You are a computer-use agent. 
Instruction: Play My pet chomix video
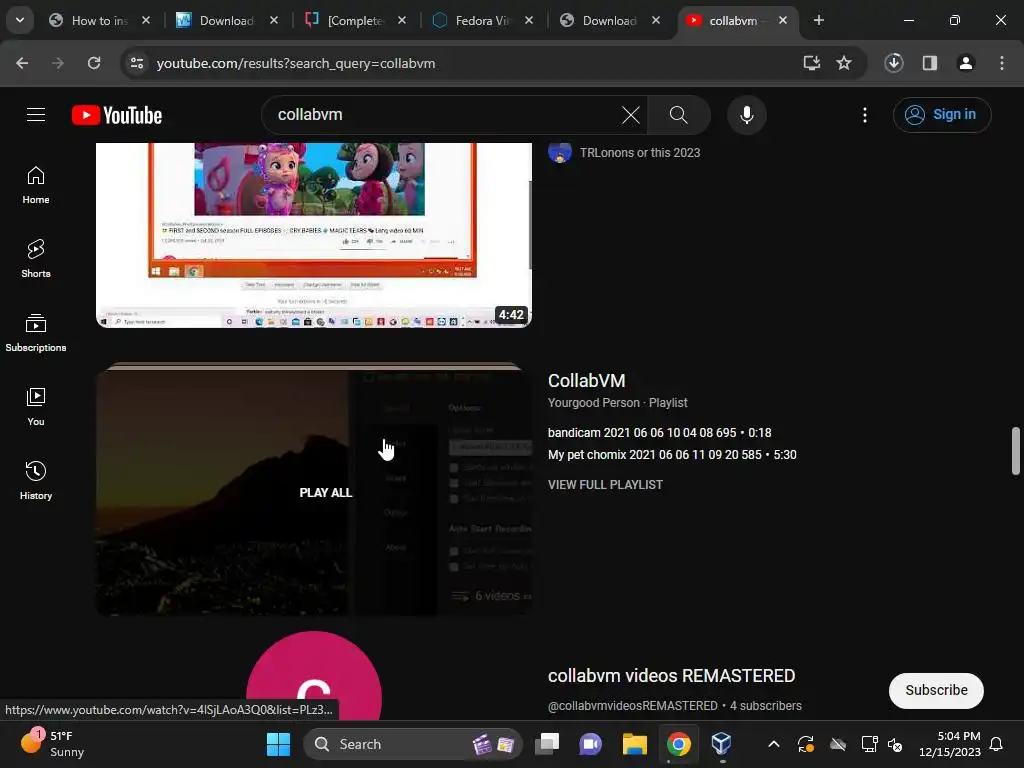[x=672, y=455]
